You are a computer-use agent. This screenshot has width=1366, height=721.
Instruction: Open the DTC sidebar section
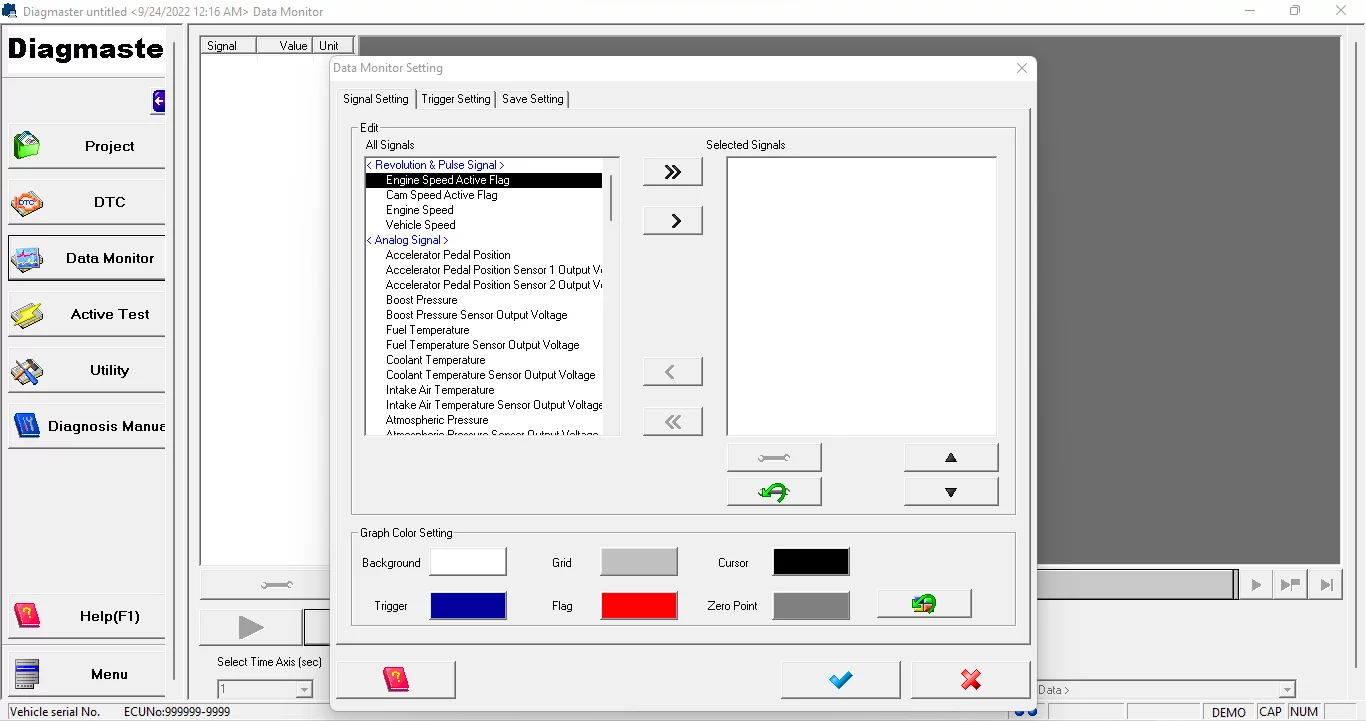pyautogui.click(x=87, y=202)
